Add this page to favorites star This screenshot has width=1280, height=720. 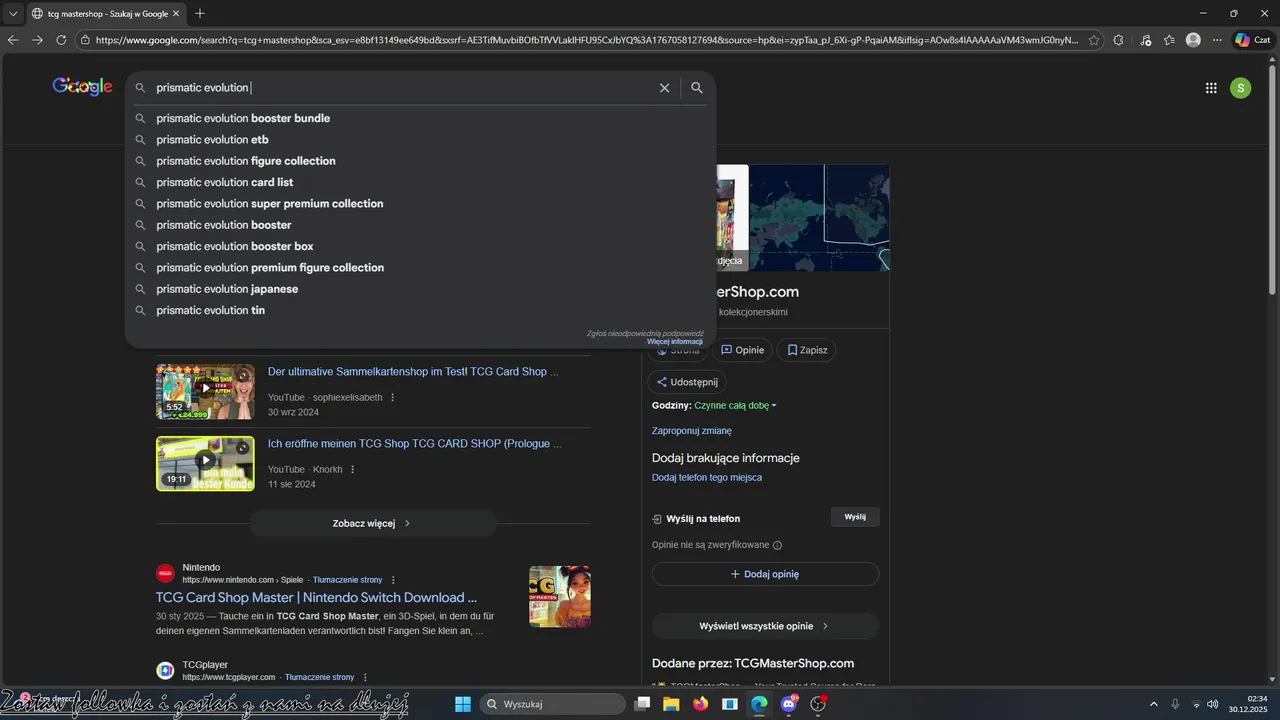pyautogui.click(x=1094, y=40)
